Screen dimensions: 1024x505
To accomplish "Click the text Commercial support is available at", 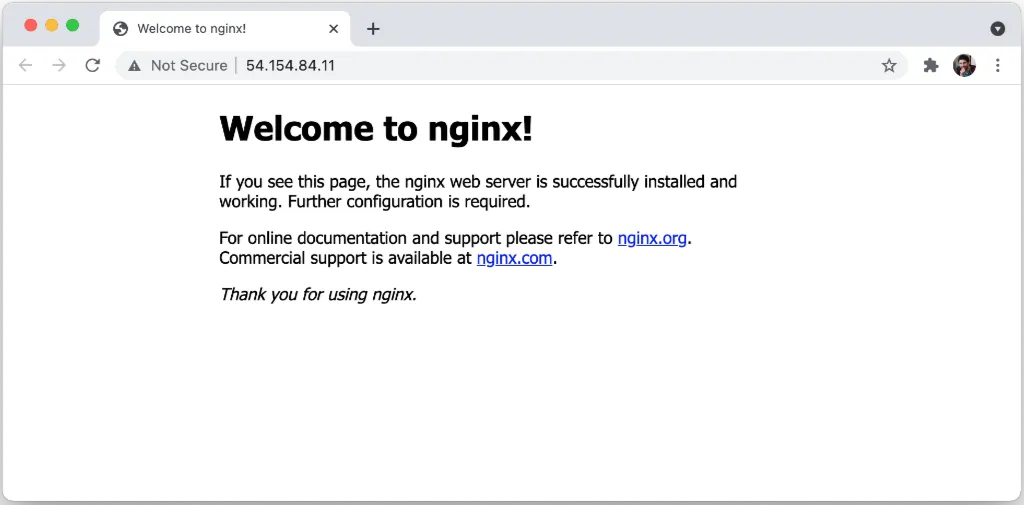I will (x=345, y=259).
